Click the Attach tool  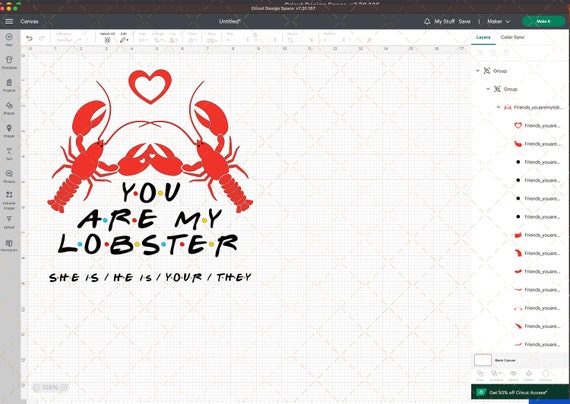point(513,375)
